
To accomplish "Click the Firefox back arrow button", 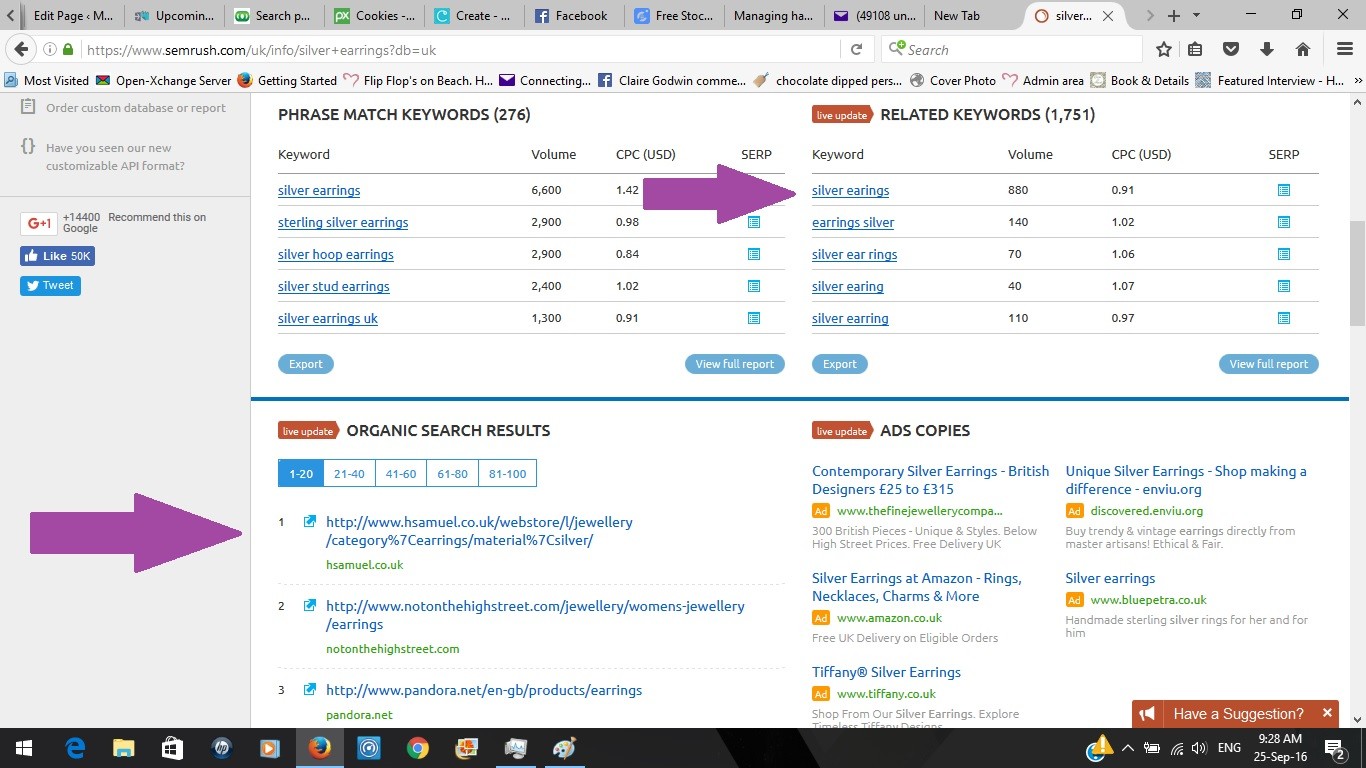I will [x=22, y=49].
